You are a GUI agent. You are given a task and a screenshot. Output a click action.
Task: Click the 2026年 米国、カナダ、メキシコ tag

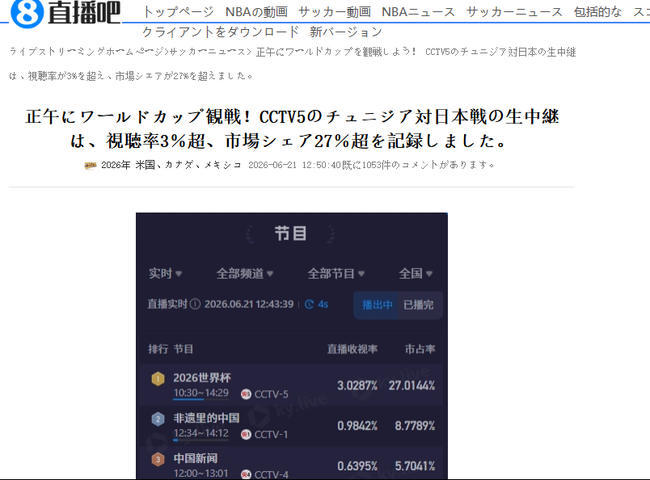(x=171, y=165)
